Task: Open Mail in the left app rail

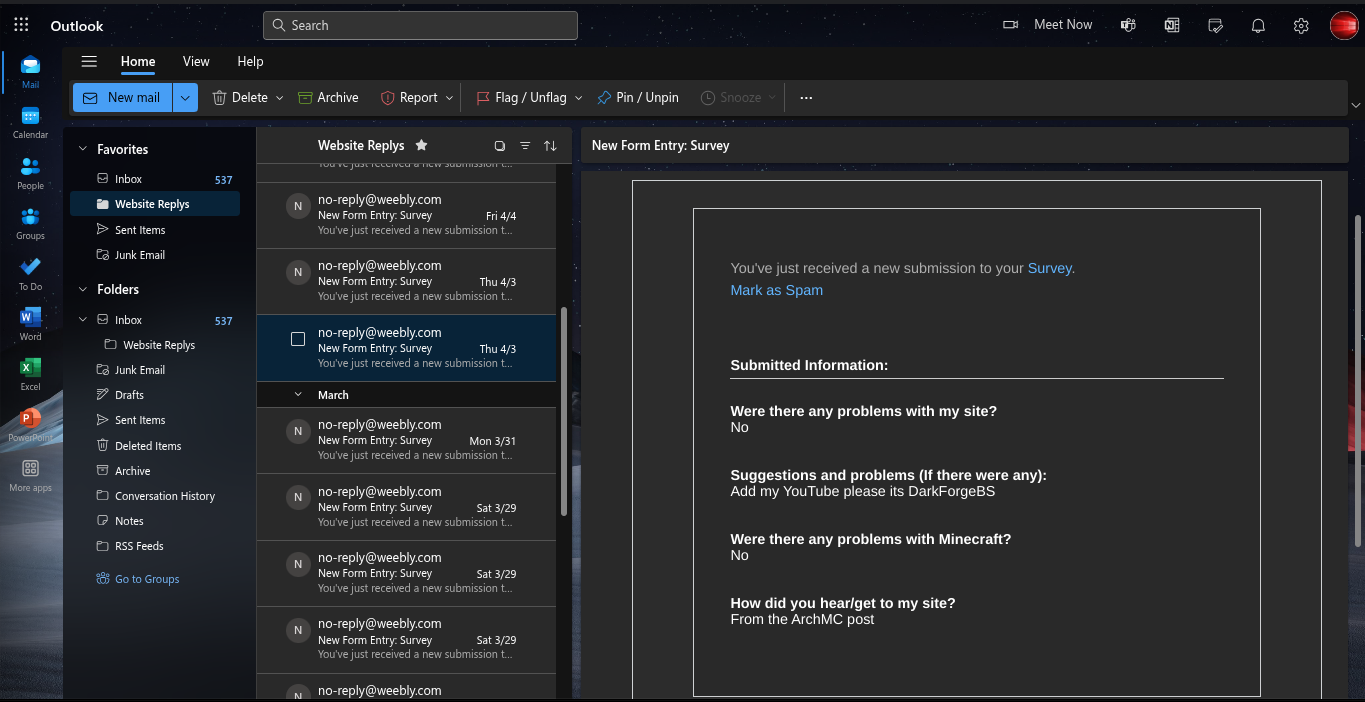Action: (30, 71)
